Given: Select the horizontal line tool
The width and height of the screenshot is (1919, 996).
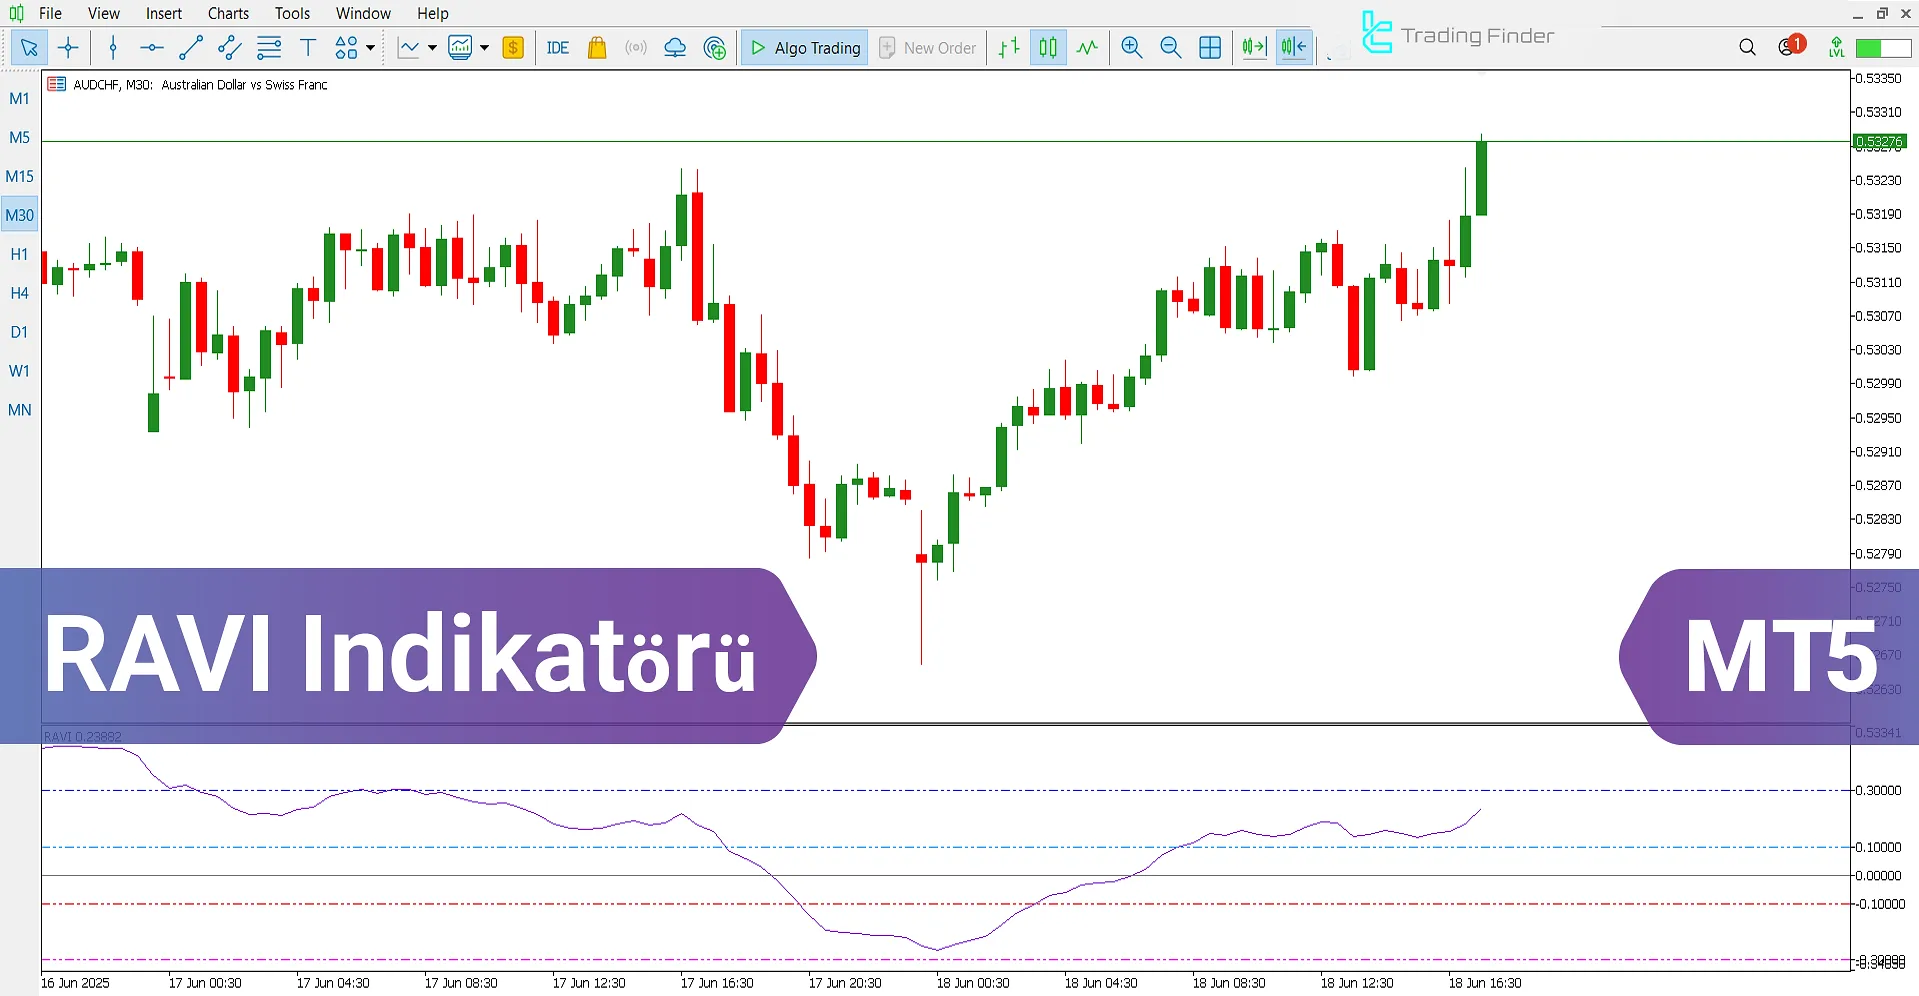Looking at the screenshot, I should point(151,48).
